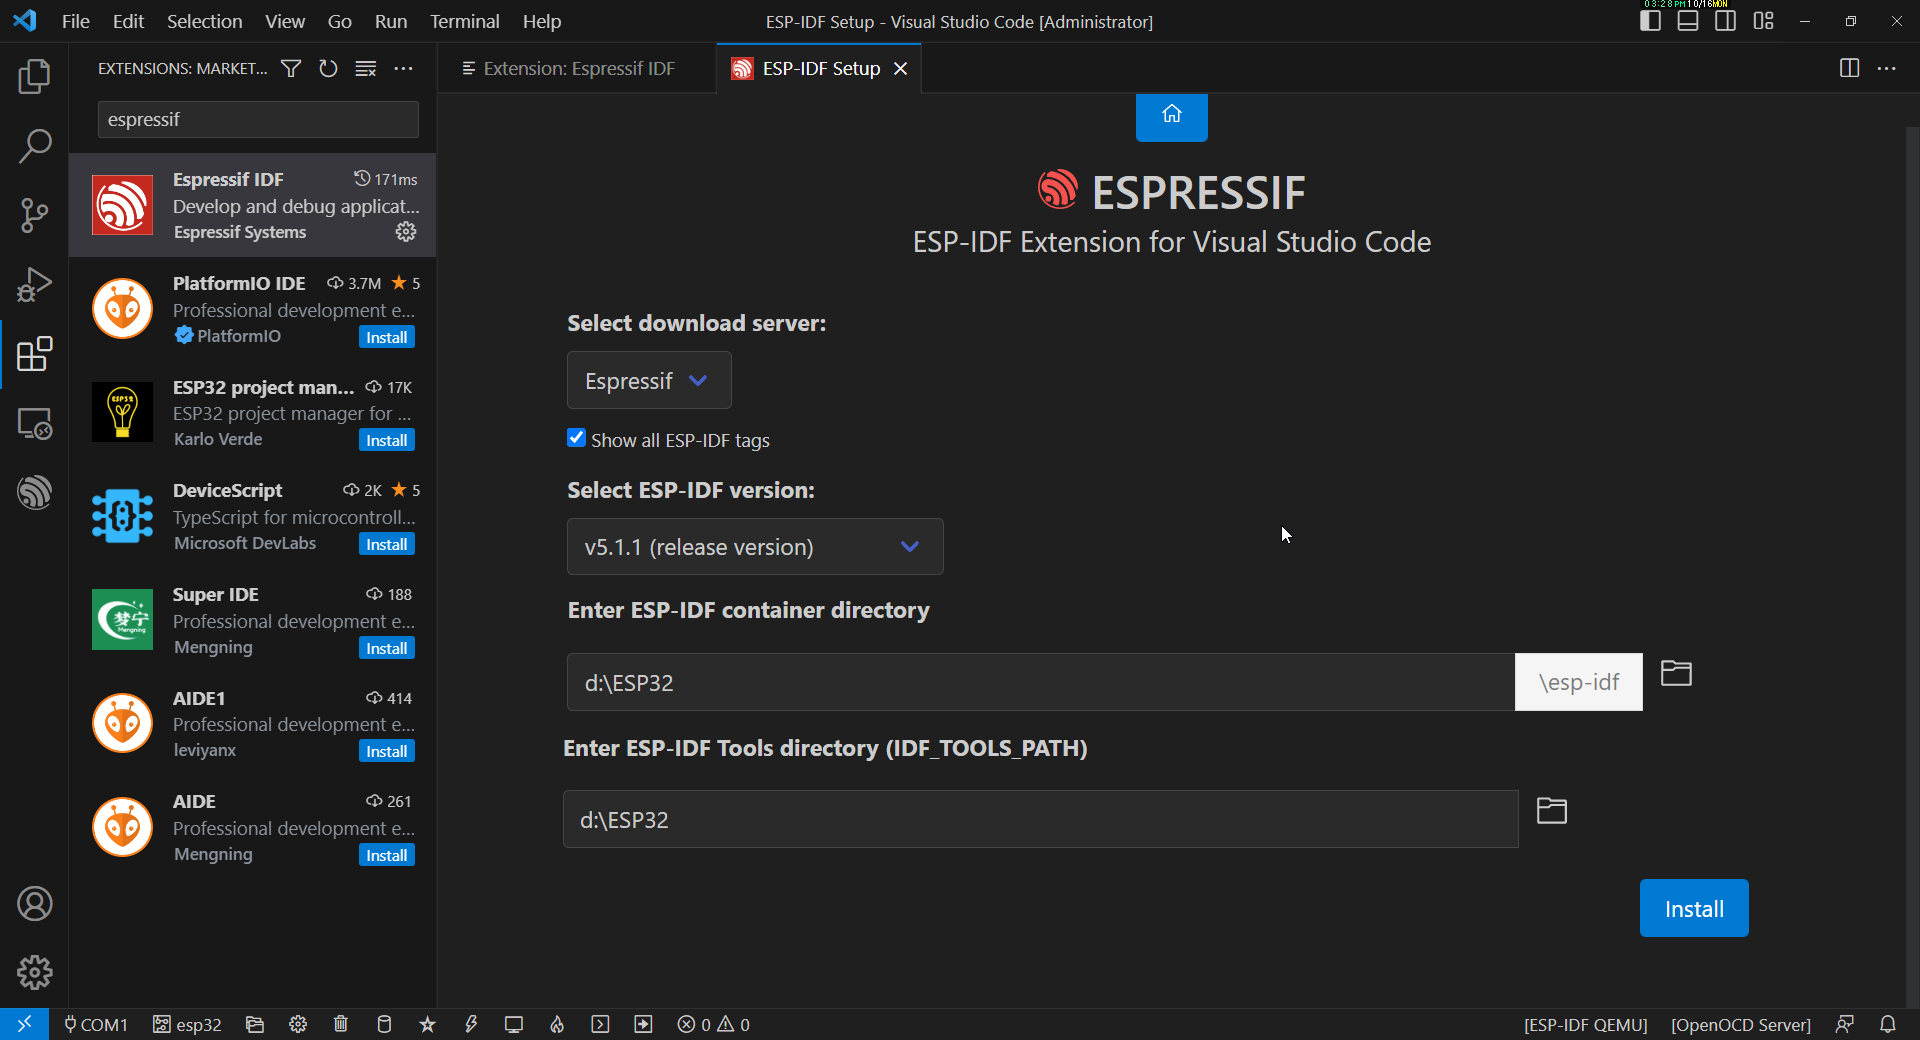1920x1040 pixels.
Task: Open editor More Actions ellipsis
Action: point(1887,68)
